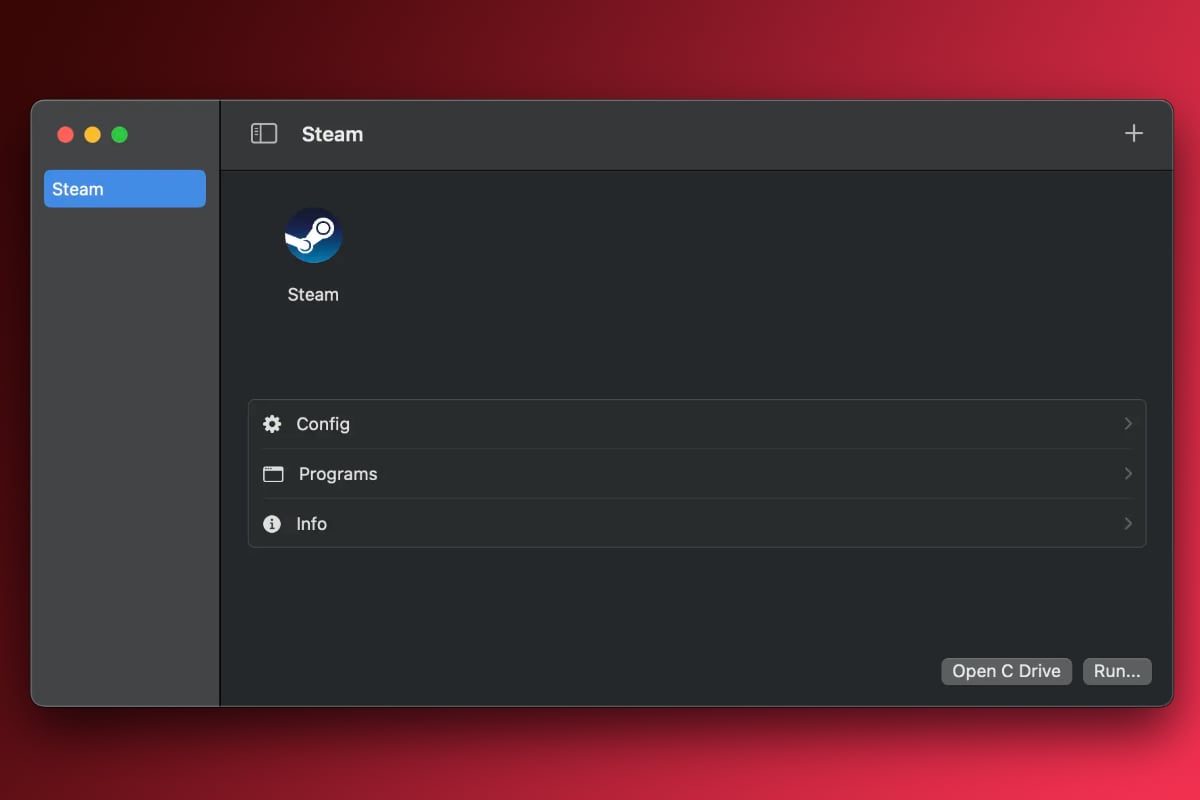This screenshot has width=1200, height=800.
Task: Maximize the window with green button
Action: (x=120, y=134)
